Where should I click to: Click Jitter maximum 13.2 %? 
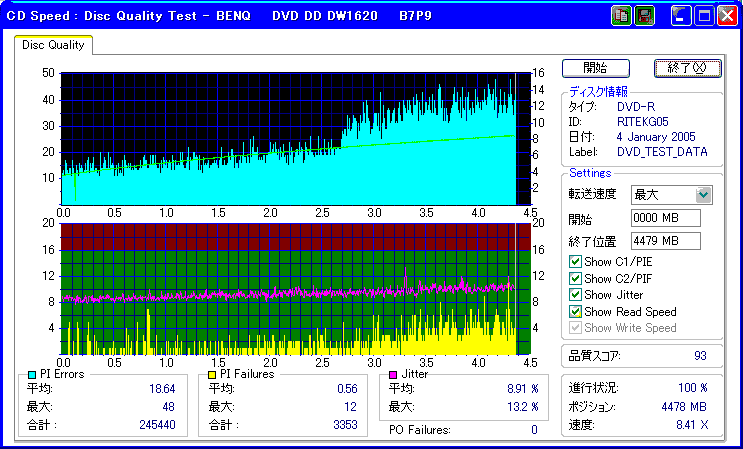coord(523,407)
